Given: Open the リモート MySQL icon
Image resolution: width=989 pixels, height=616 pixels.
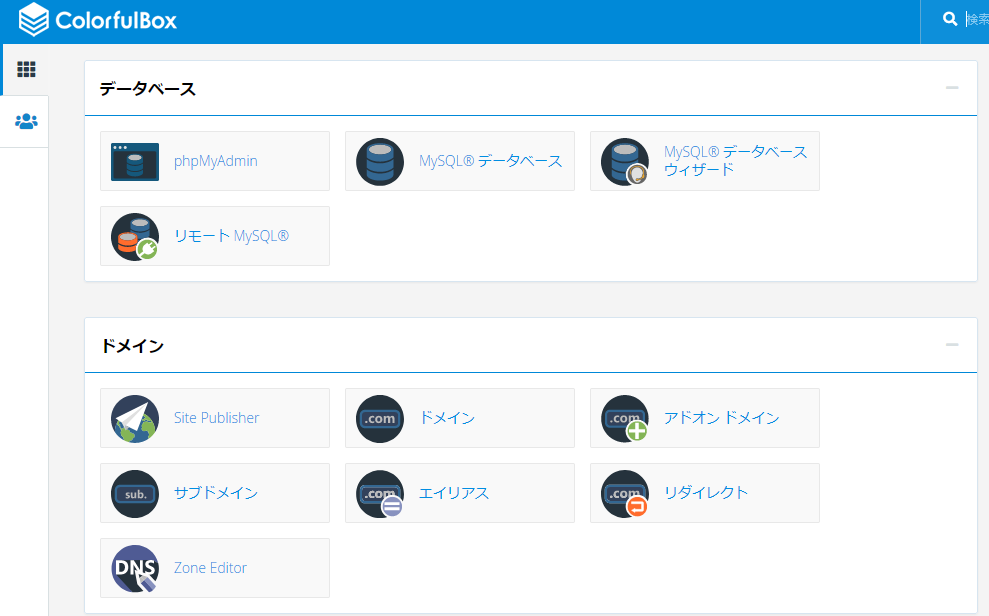Looking at the screenshot, I should 135,236.
